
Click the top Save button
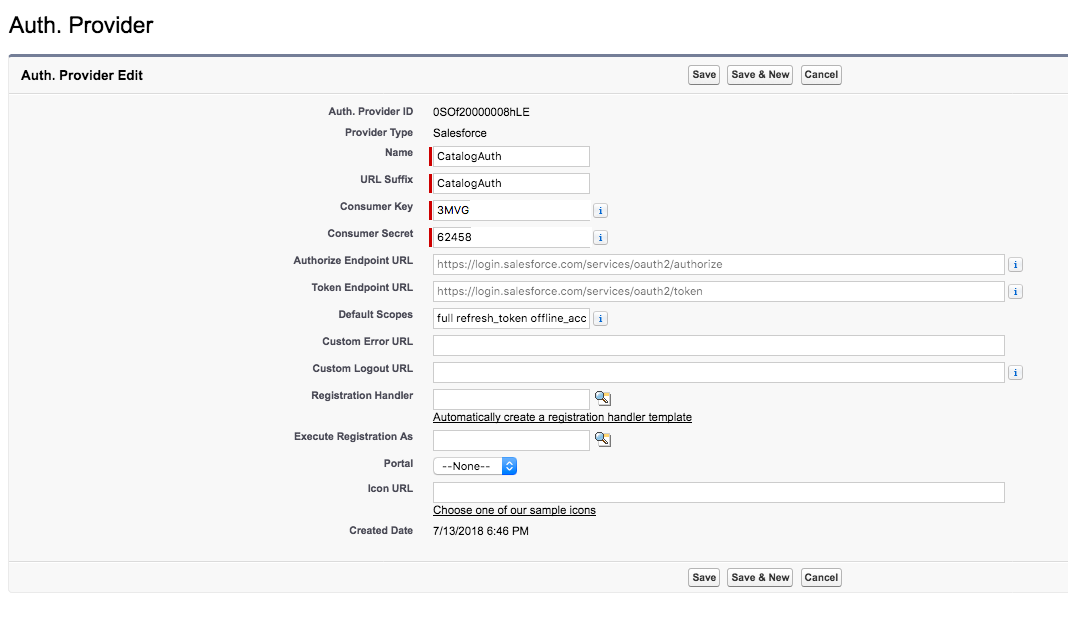(704, 75)
